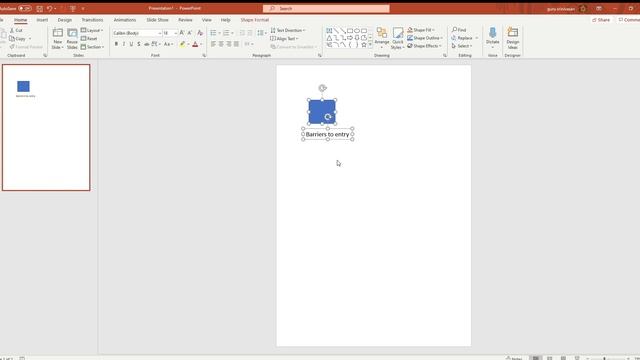The image size is (640, 360).
Task: Toggle Align Right for the paragraph
Action: click(x=229, y=44)
